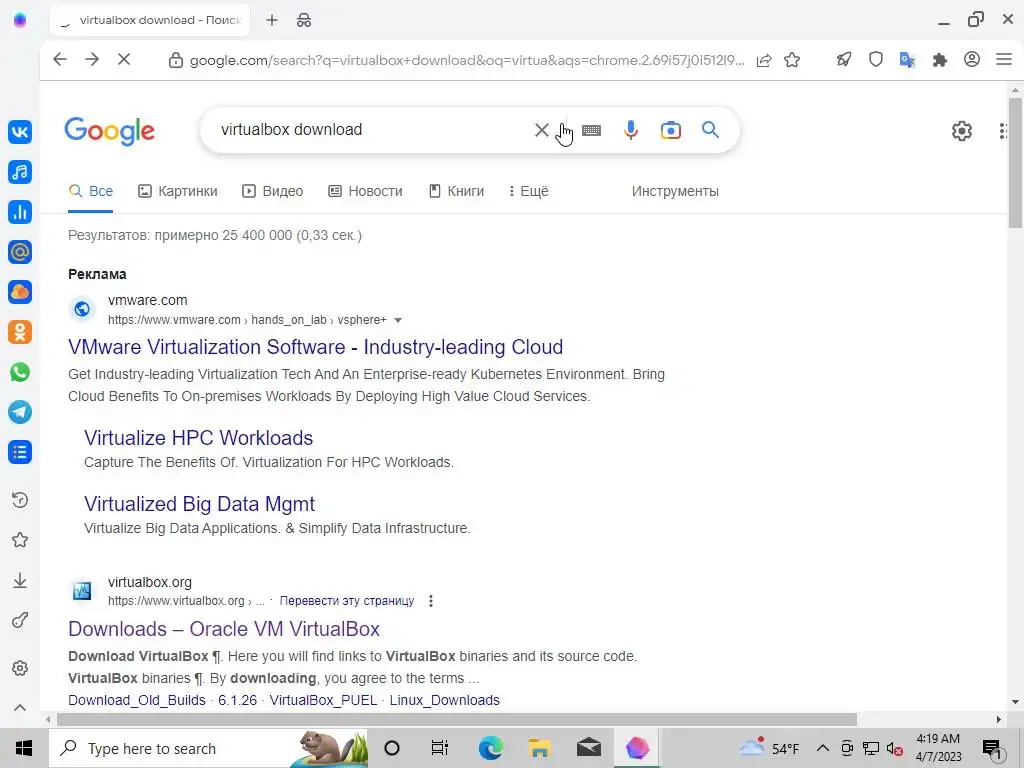The image size is (1024, 768).
Task: Switch to the Новости tab
Action: (365, 191)
